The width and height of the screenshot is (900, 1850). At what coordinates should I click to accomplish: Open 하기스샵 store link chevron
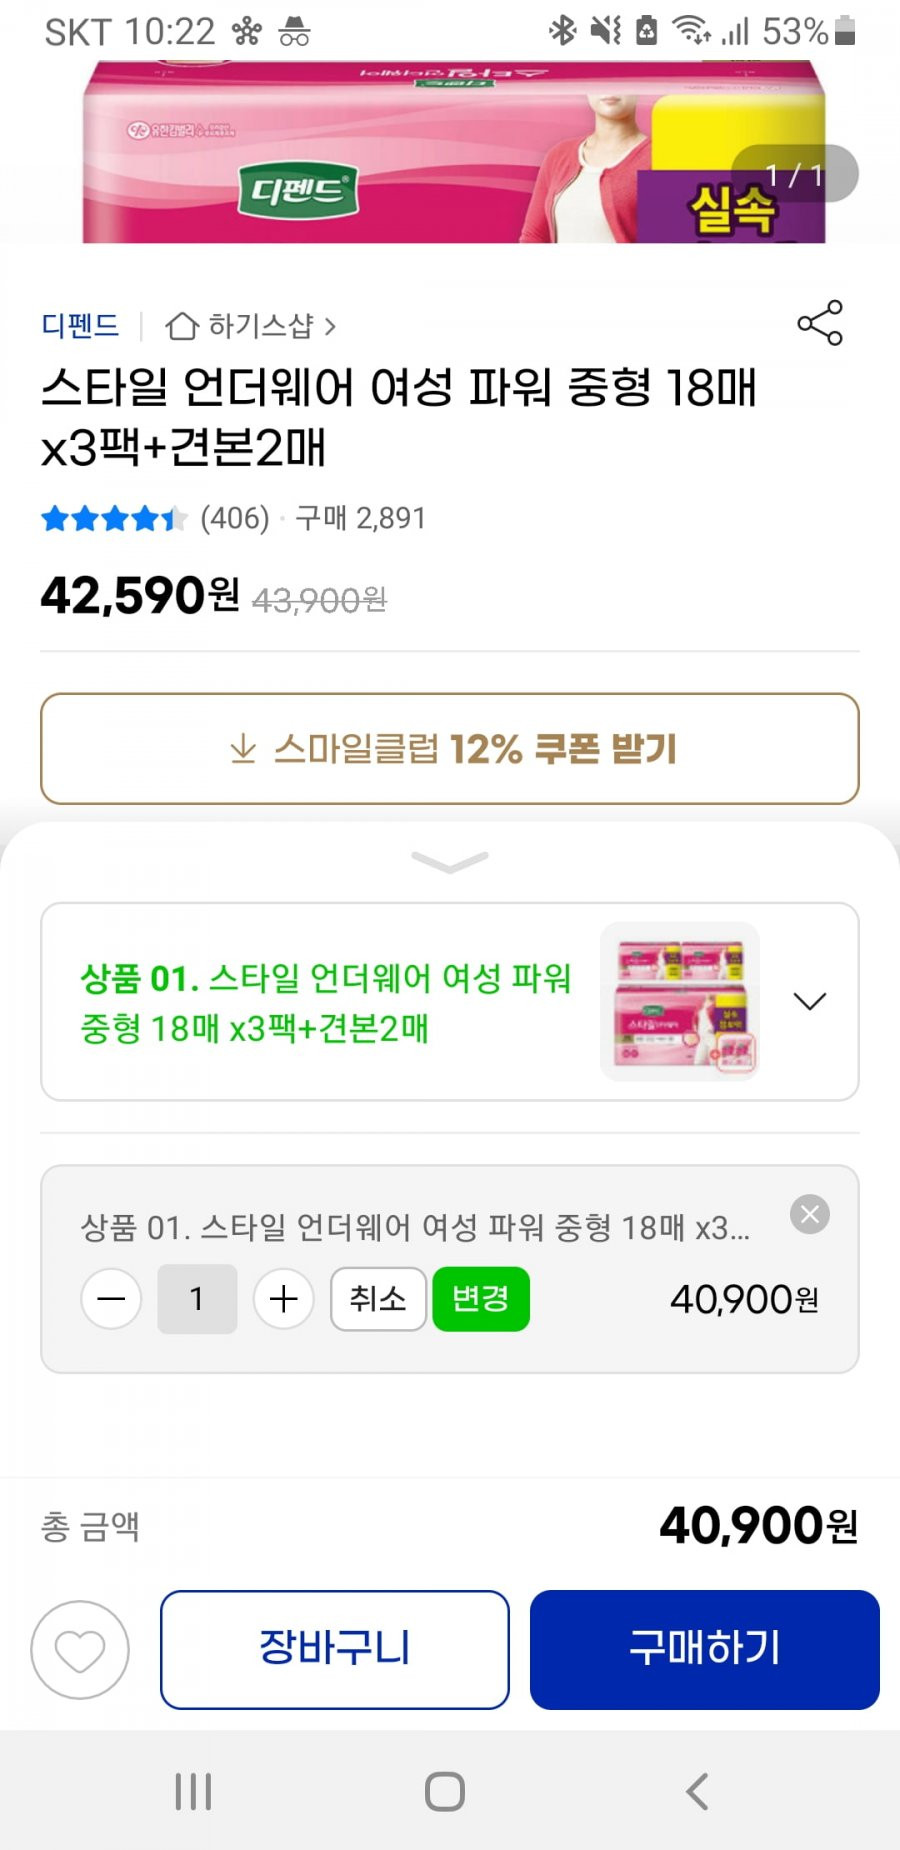coord(330,327)
